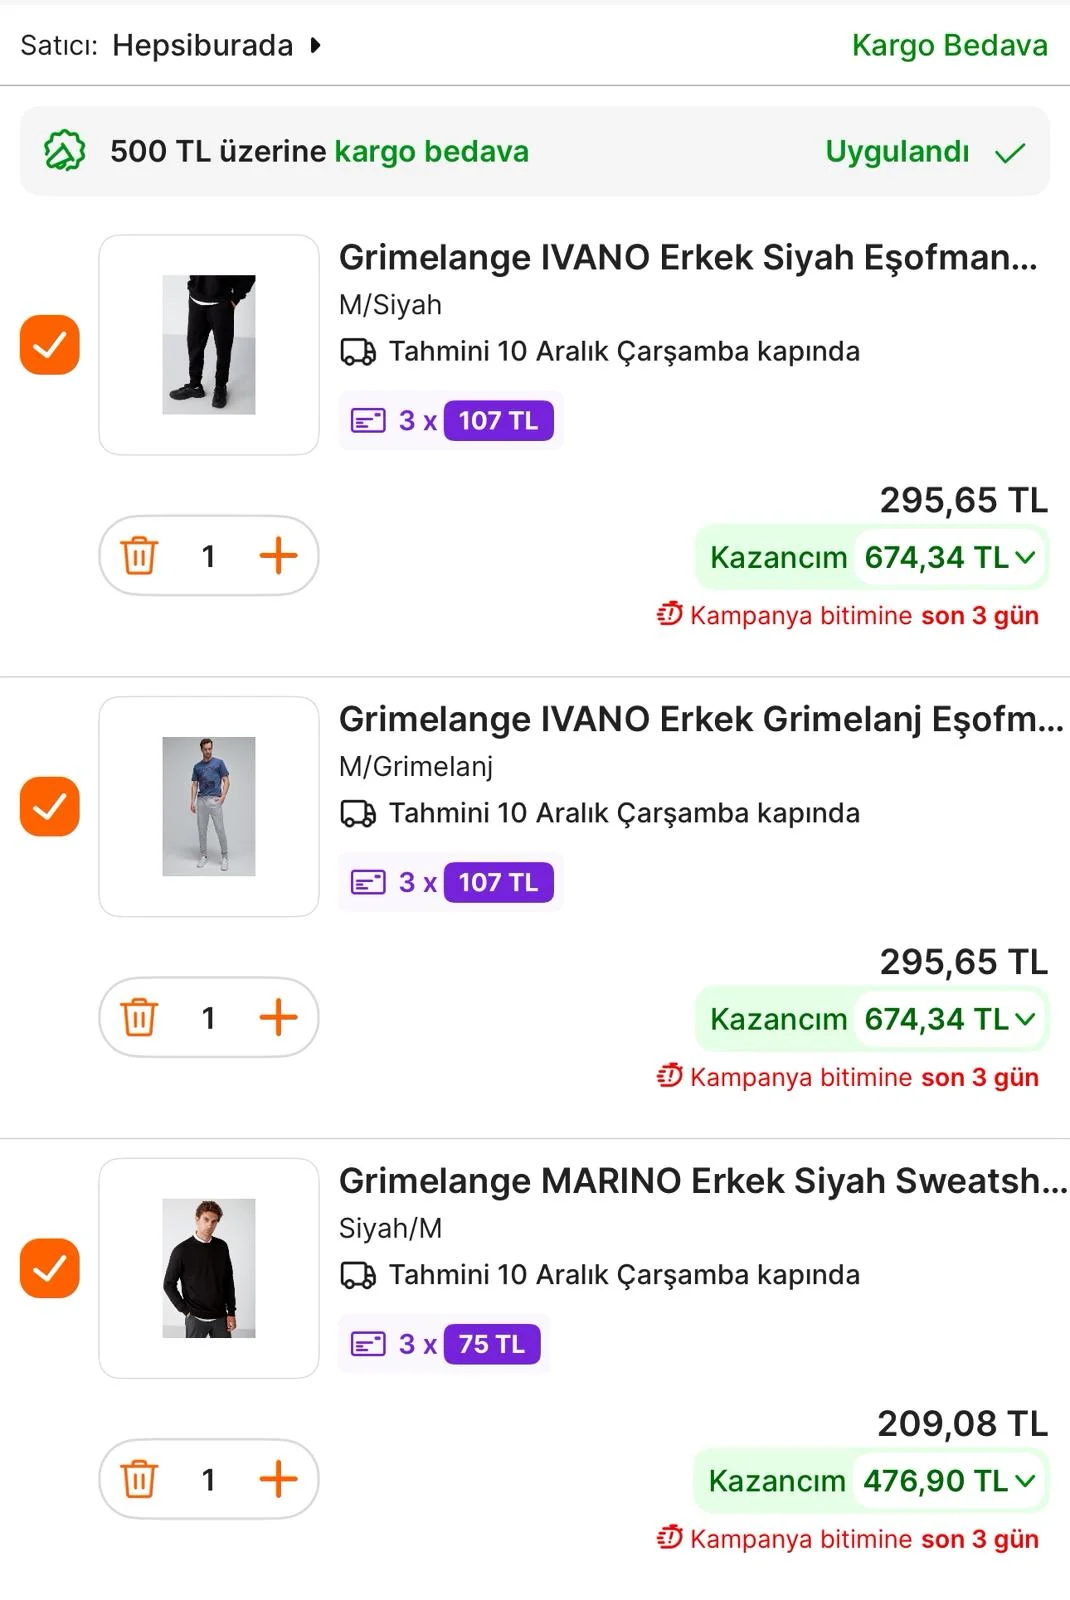
Task: Expand Kazancım 674,34 TL for black sweatpants
Action: tap(871, 558)
